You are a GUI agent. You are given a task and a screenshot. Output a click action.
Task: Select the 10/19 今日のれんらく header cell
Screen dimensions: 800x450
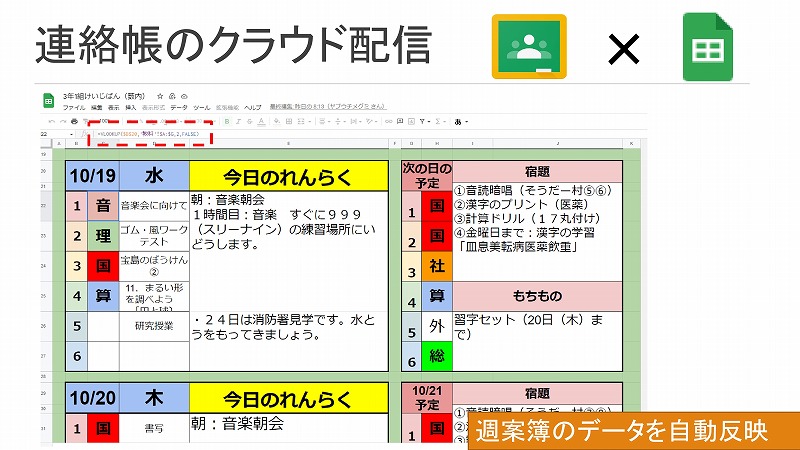[289, 176]
